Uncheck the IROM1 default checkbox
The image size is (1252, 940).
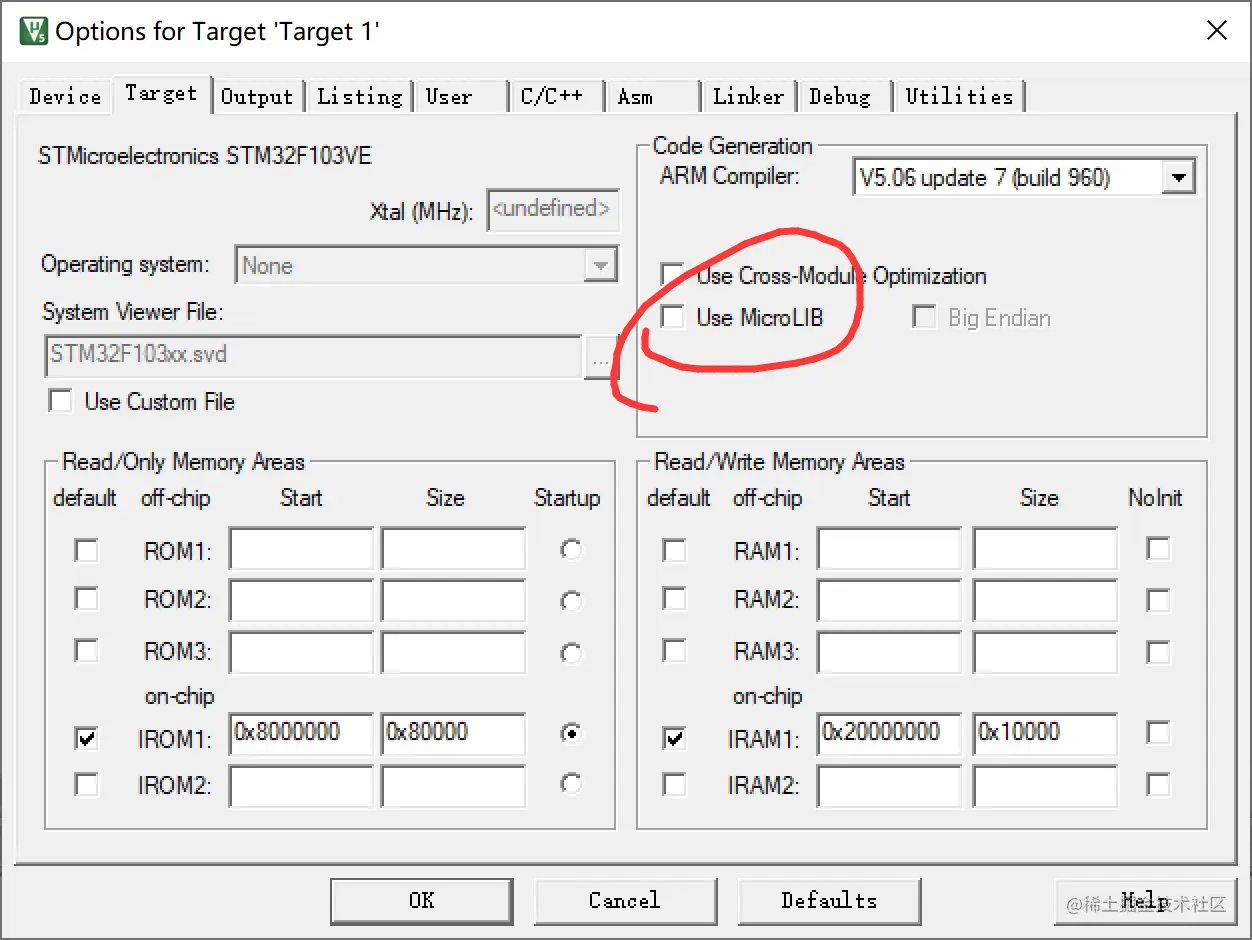coord(87,739)
